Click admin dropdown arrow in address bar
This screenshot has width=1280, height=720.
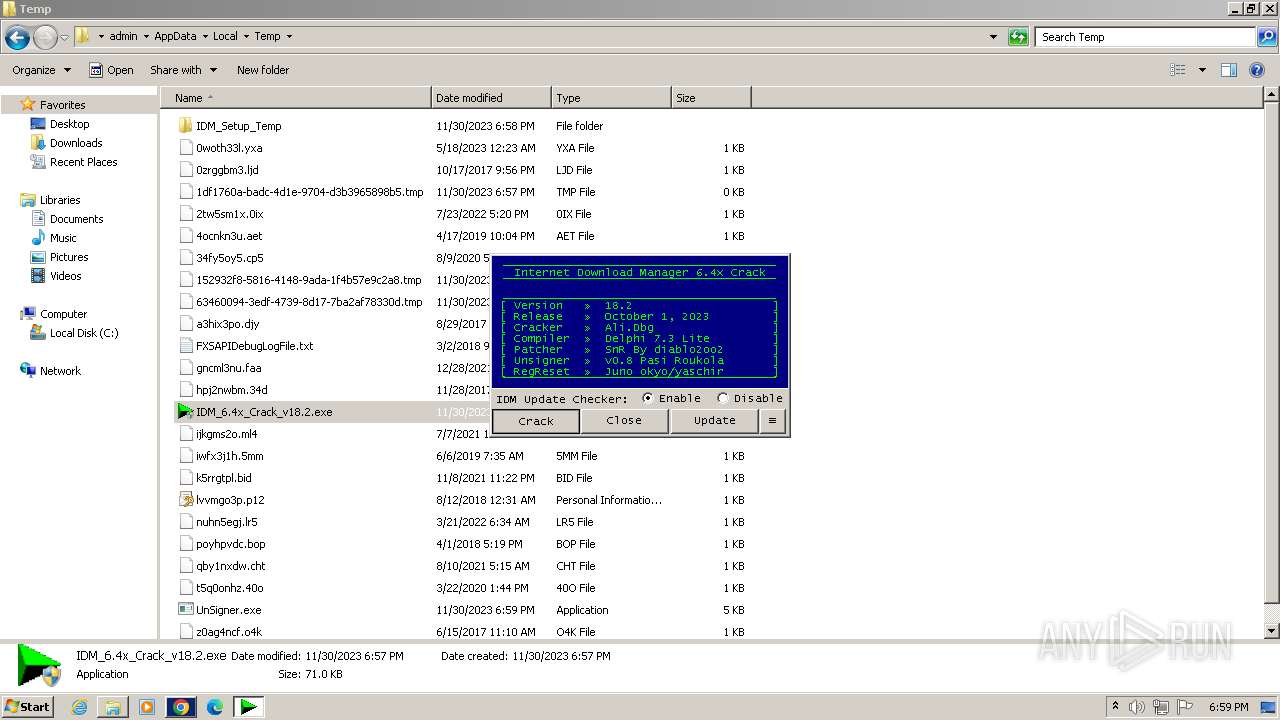[146, 37]
